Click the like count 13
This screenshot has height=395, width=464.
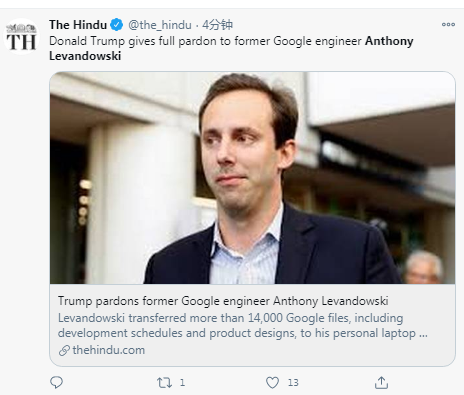click(x=293, y=382)
